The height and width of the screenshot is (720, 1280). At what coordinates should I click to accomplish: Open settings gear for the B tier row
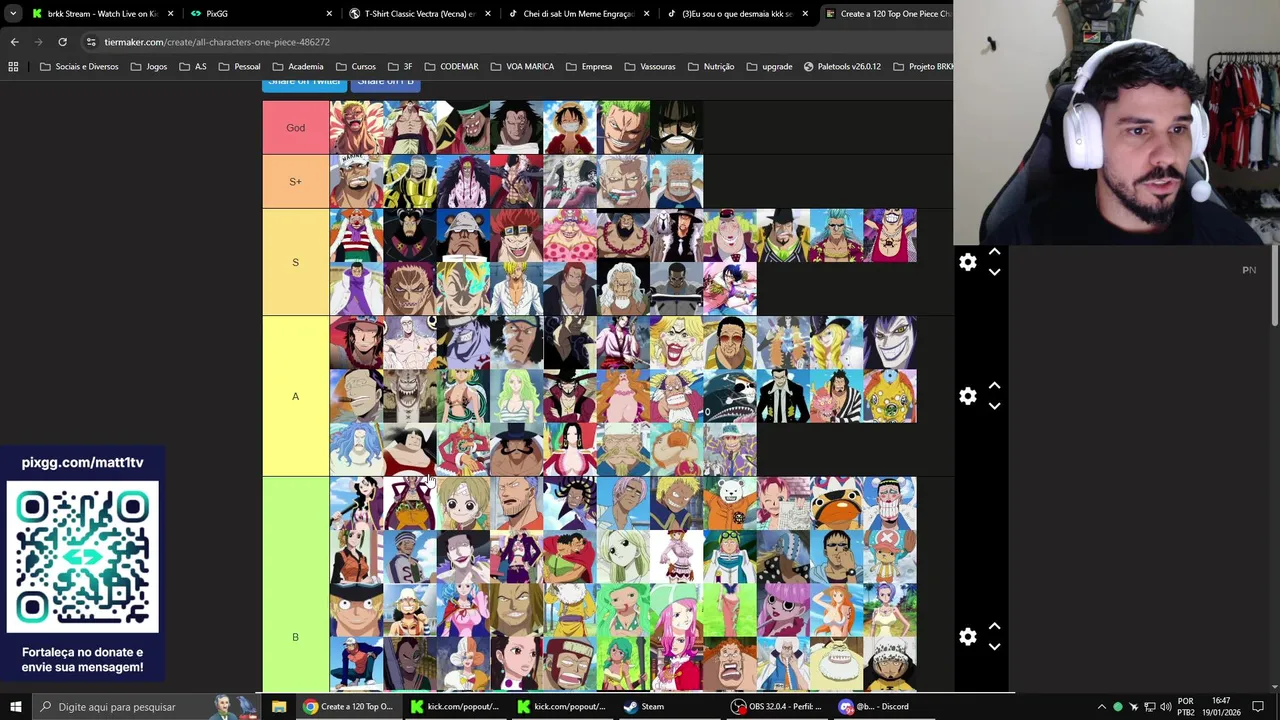(x=967, y=637)
